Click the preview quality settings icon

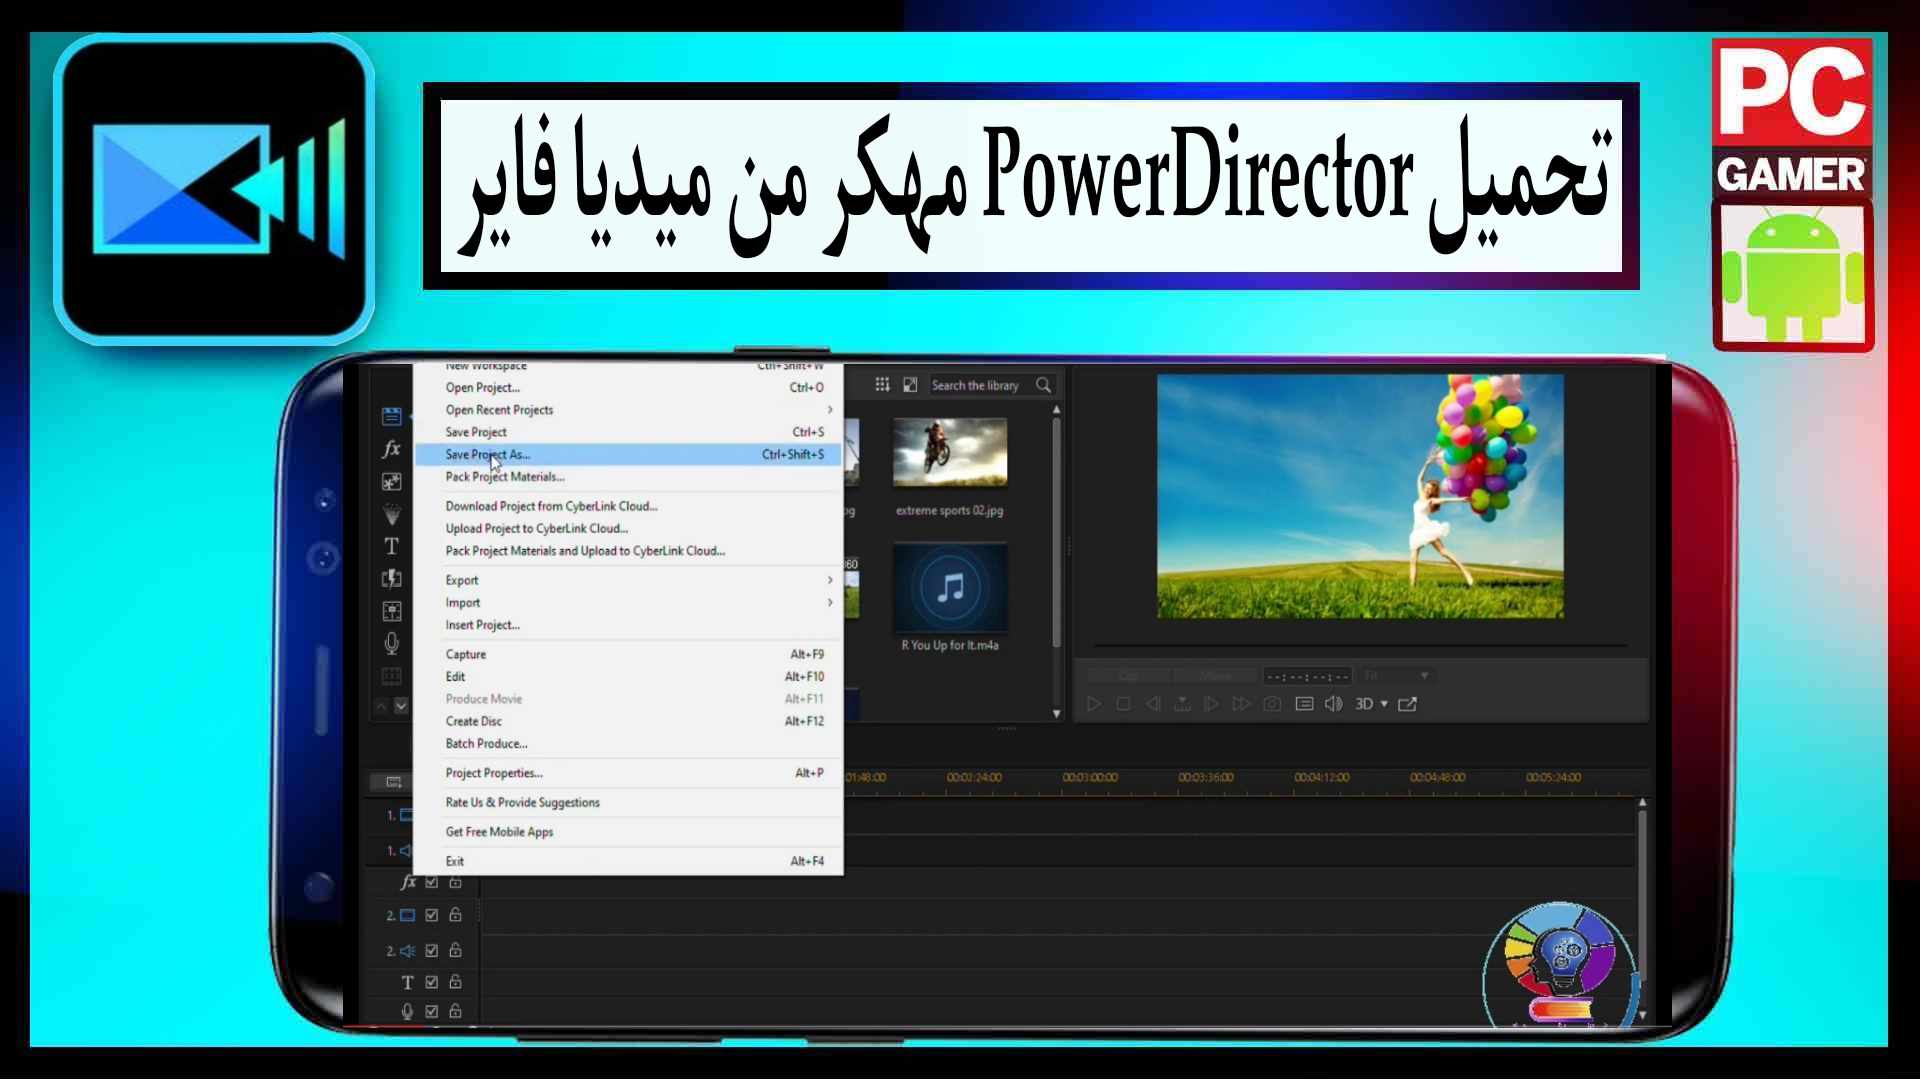click(1304, 704)
